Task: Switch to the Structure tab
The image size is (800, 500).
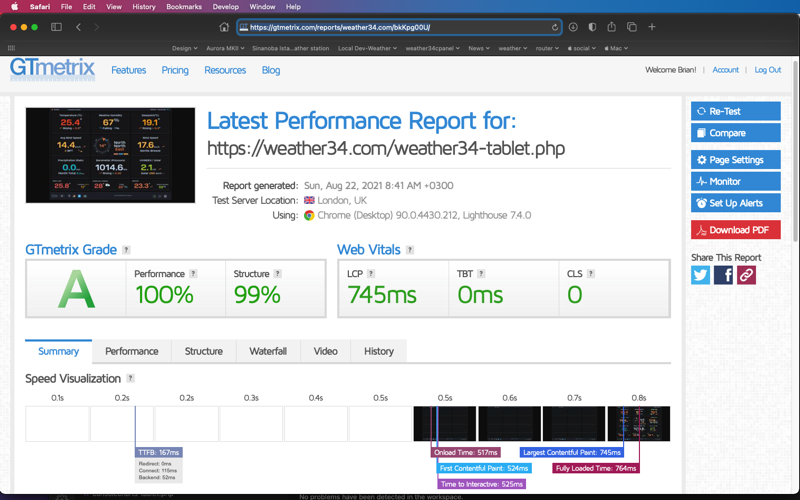Action: (x=204, y=351)
